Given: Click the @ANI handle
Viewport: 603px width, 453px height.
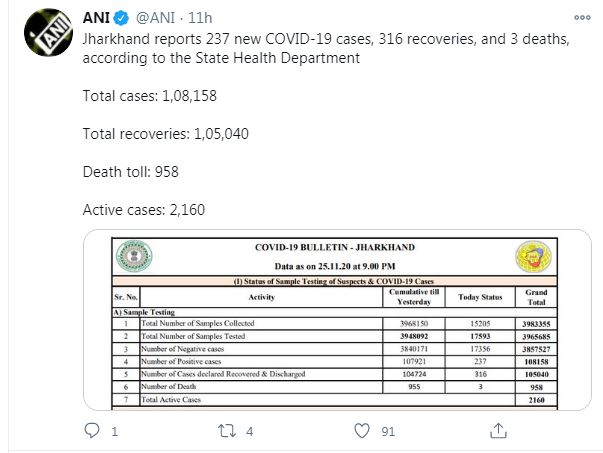Looking at the screenshot, I should 155,18.
